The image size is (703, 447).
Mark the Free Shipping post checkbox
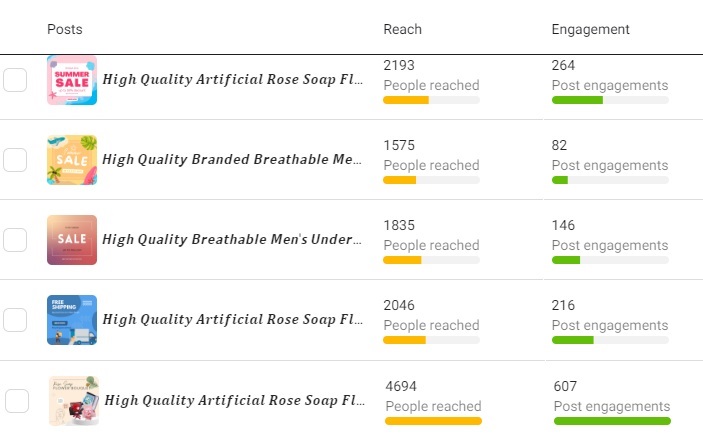(x=15, y=320)
